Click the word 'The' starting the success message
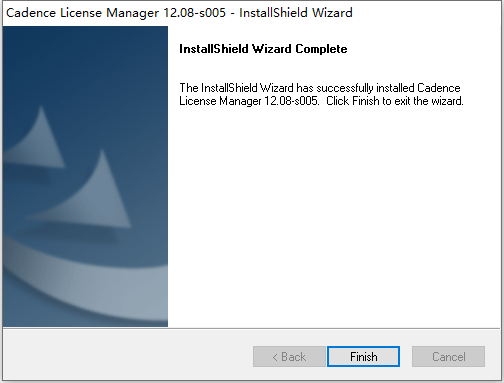The image size is (504, 383). point(189,88)
